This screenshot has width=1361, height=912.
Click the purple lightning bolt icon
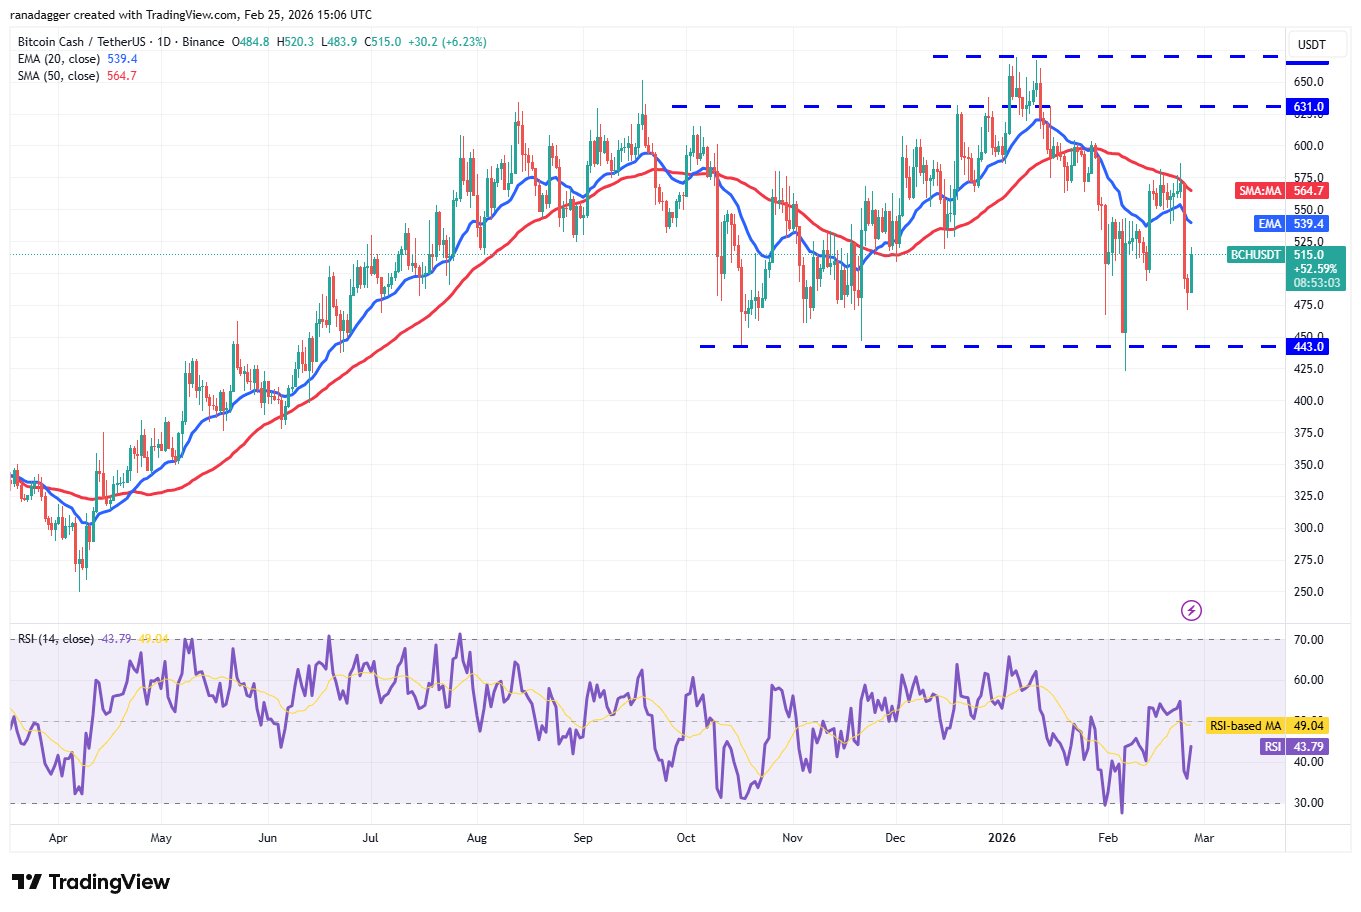[x=1191, y=610]
